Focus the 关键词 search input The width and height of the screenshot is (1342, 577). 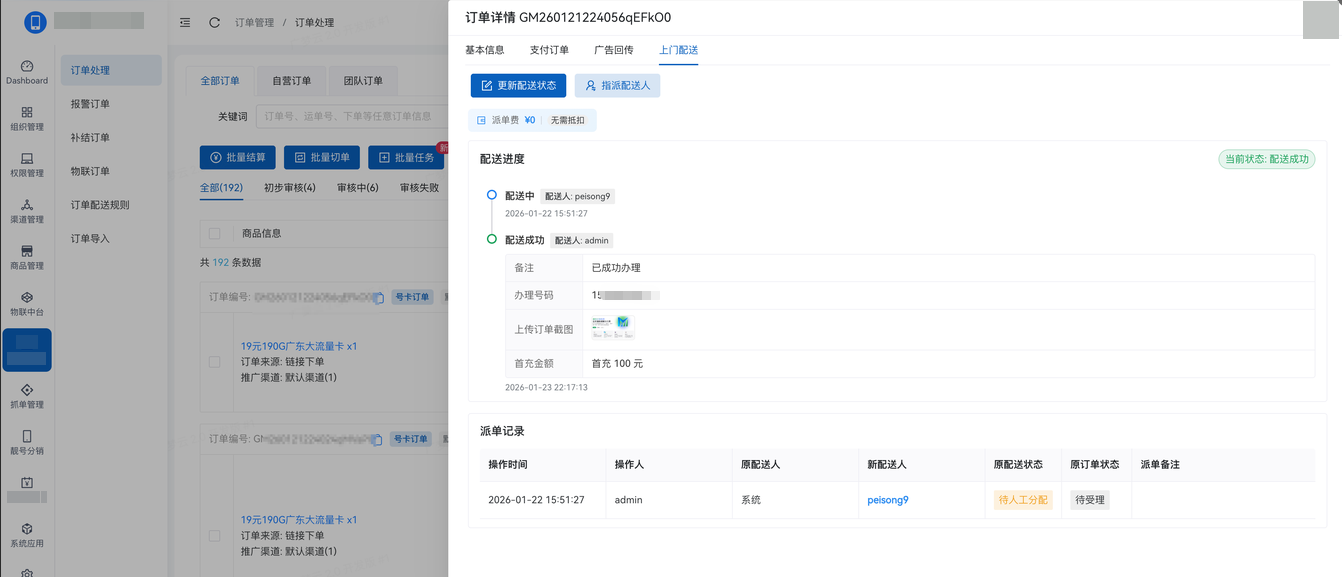pyautogui.click(x=352, y=117)
